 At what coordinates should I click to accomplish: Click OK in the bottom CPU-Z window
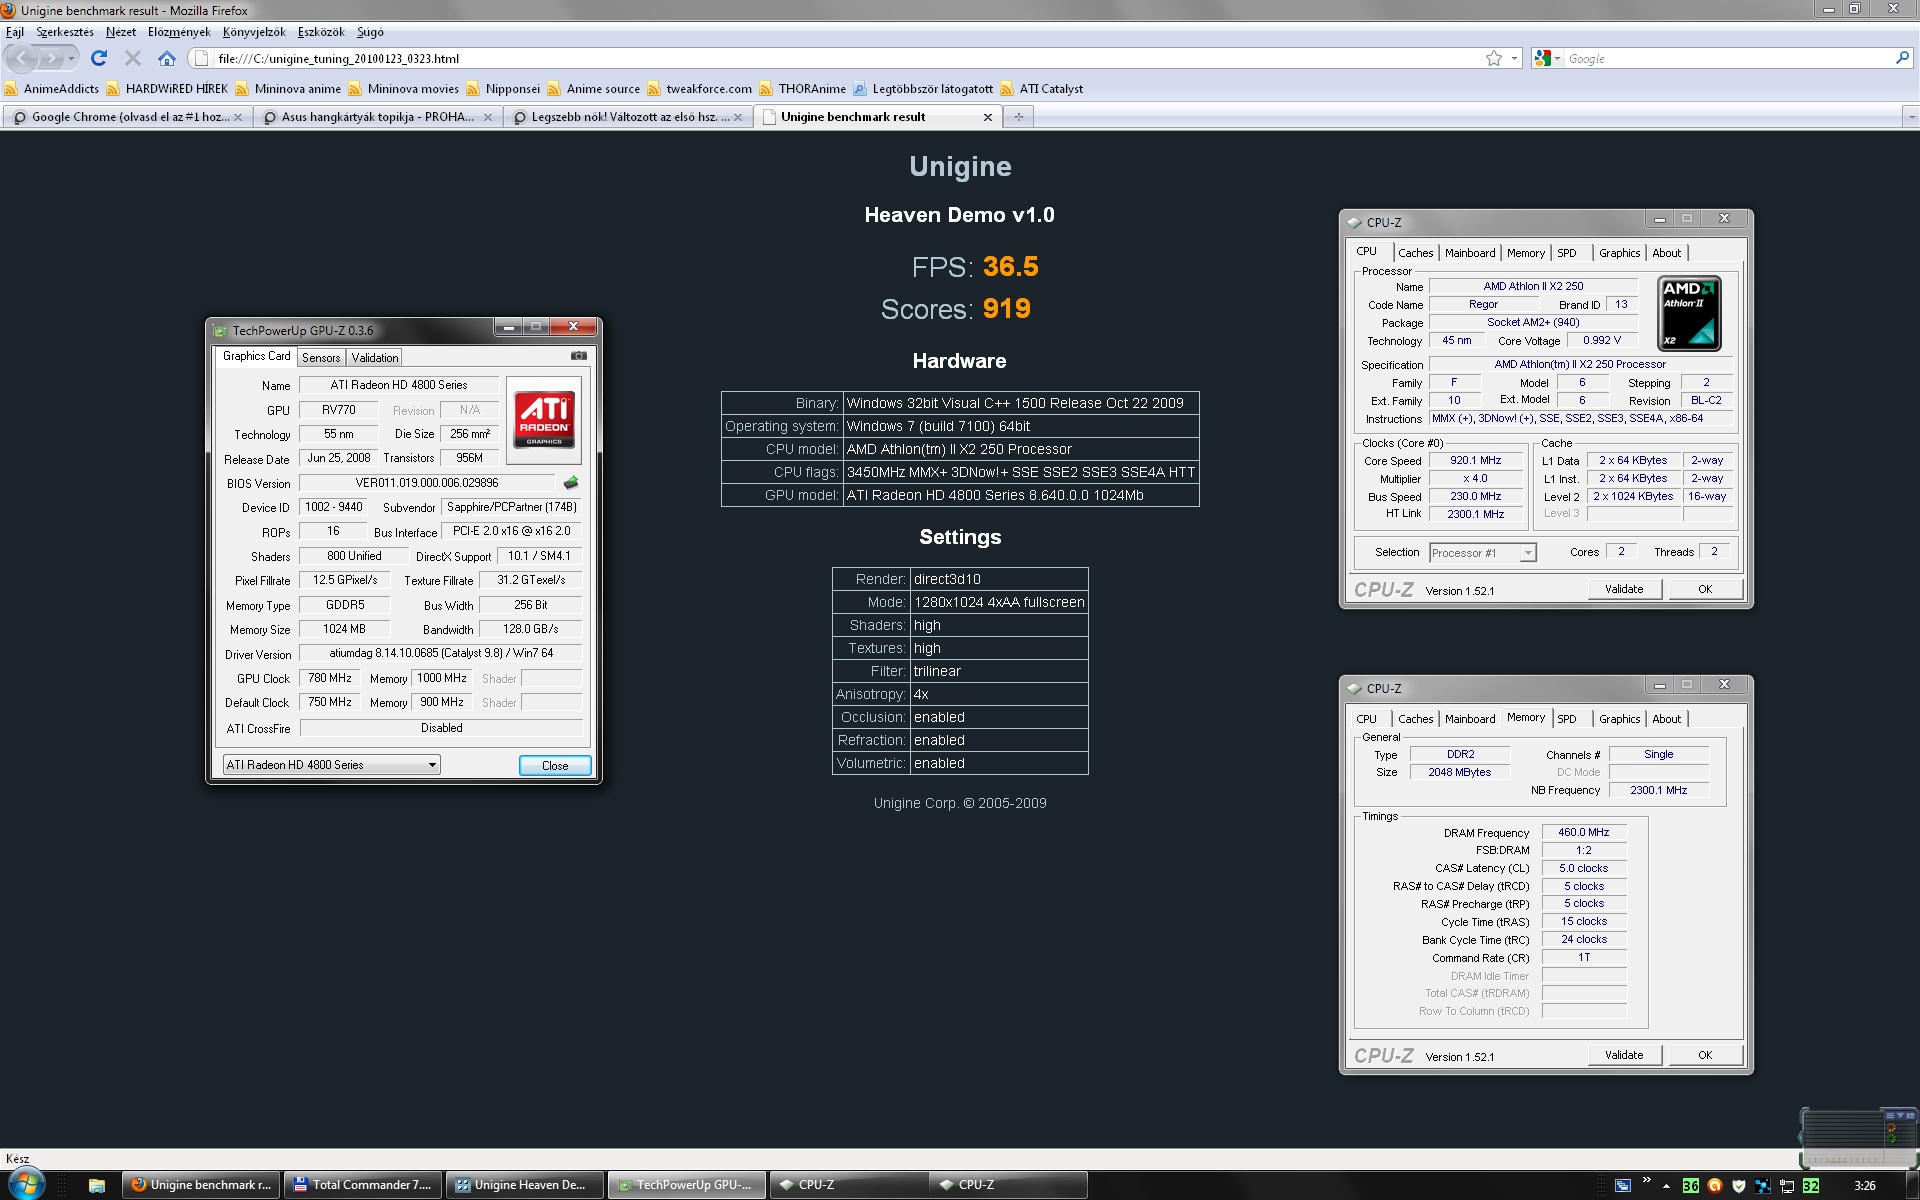pyautogui.click(x=1705, y=1056)
